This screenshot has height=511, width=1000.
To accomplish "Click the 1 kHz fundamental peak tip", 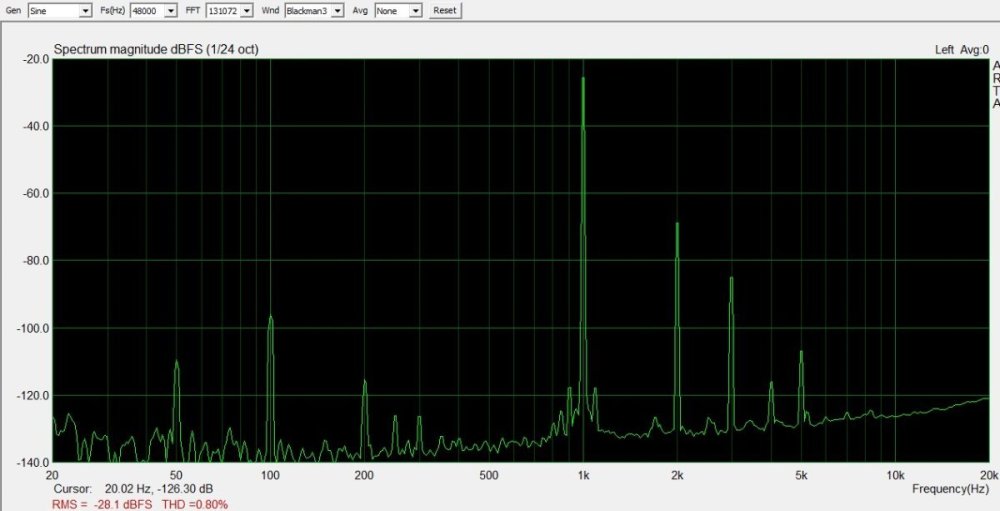I will coord(583,78).
